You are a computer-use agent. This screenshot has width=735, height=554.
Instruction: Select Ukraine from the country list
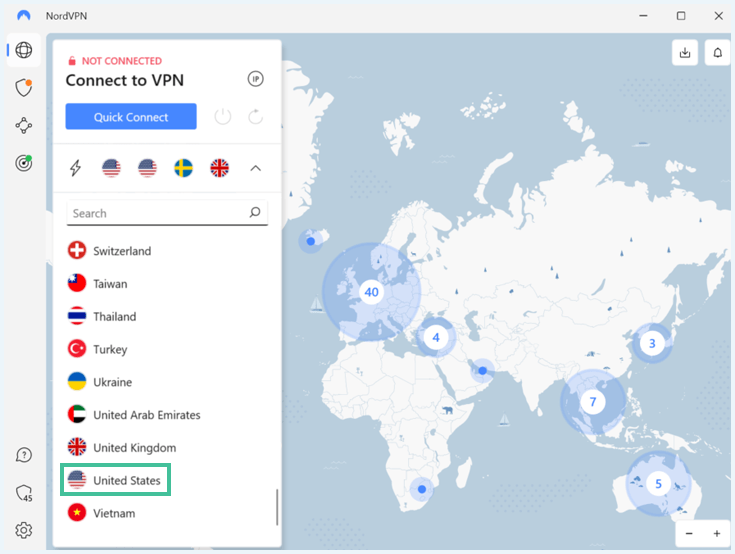167,382
